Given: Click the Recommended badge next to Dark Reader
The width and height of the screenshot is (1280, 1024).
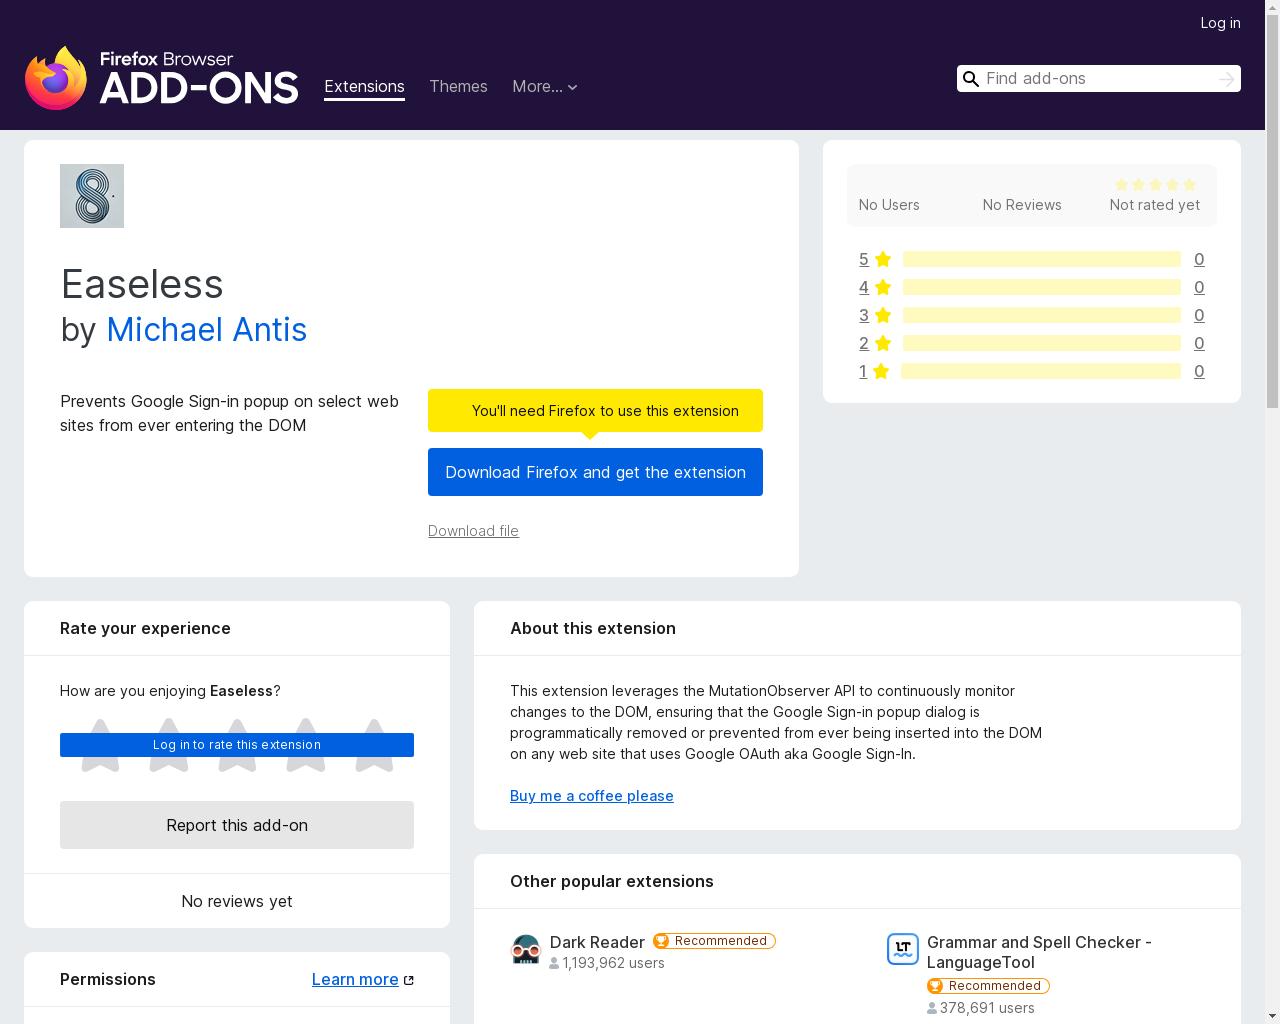Looking at the screenshot, I should pyautogui.click(x=714, y=941).
